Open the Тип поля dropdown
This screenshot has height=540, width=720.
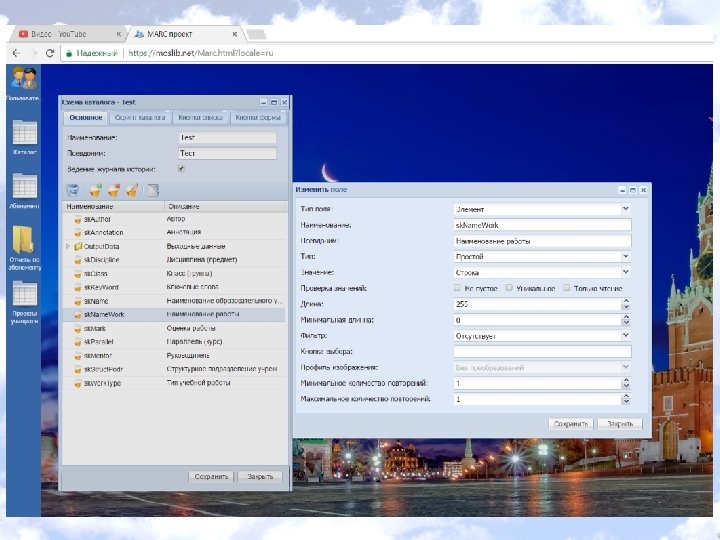(x=625, y=209)
